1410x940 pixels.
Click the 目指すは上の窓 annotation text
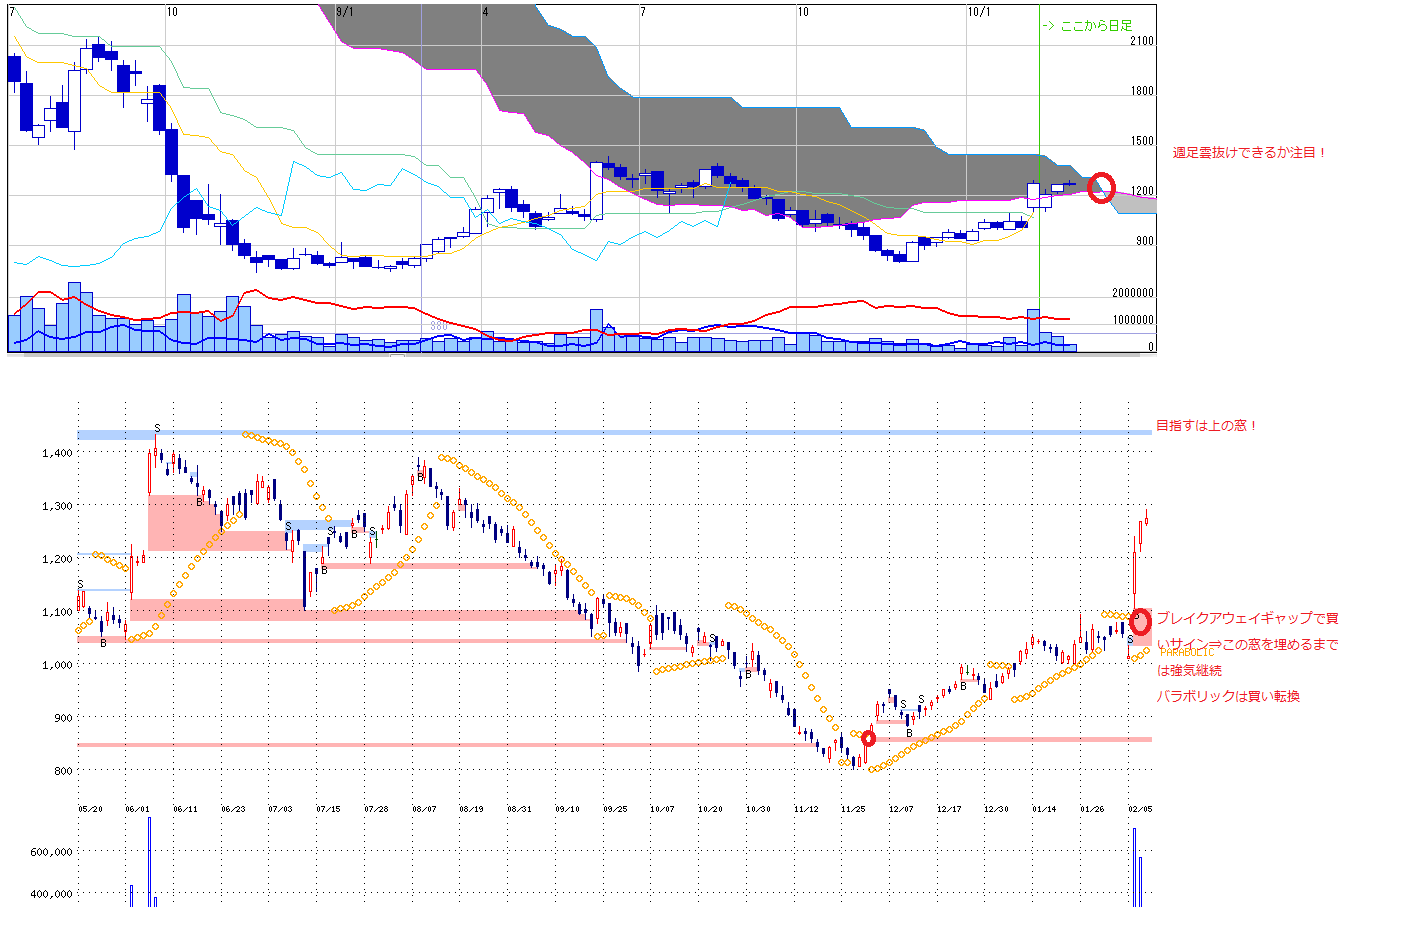click(1206, 426)
